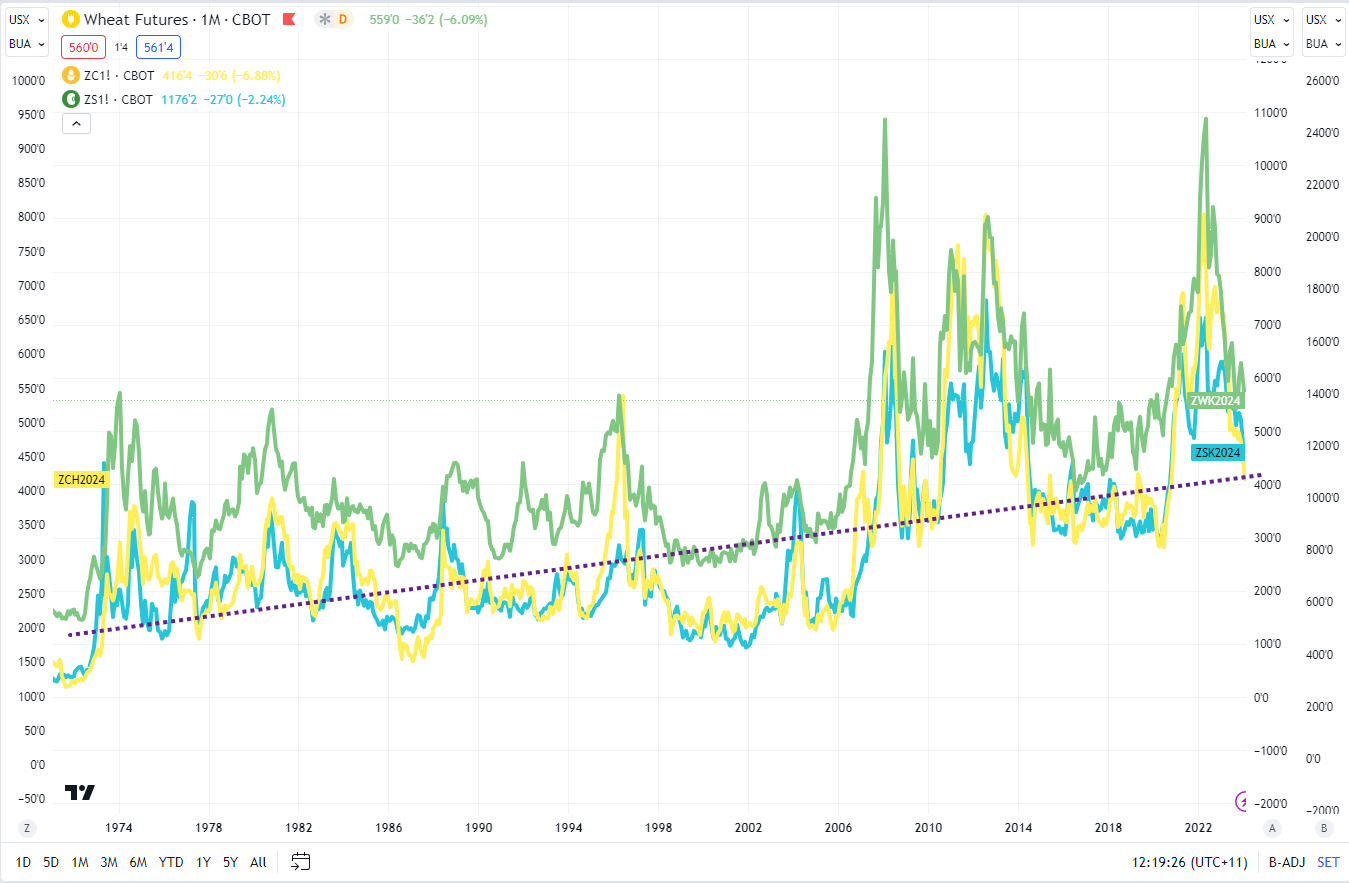Click the 1100'0 label on middle price scale
The height and width of the screenshot is (883, 1349).
[x=1270, y=113]
